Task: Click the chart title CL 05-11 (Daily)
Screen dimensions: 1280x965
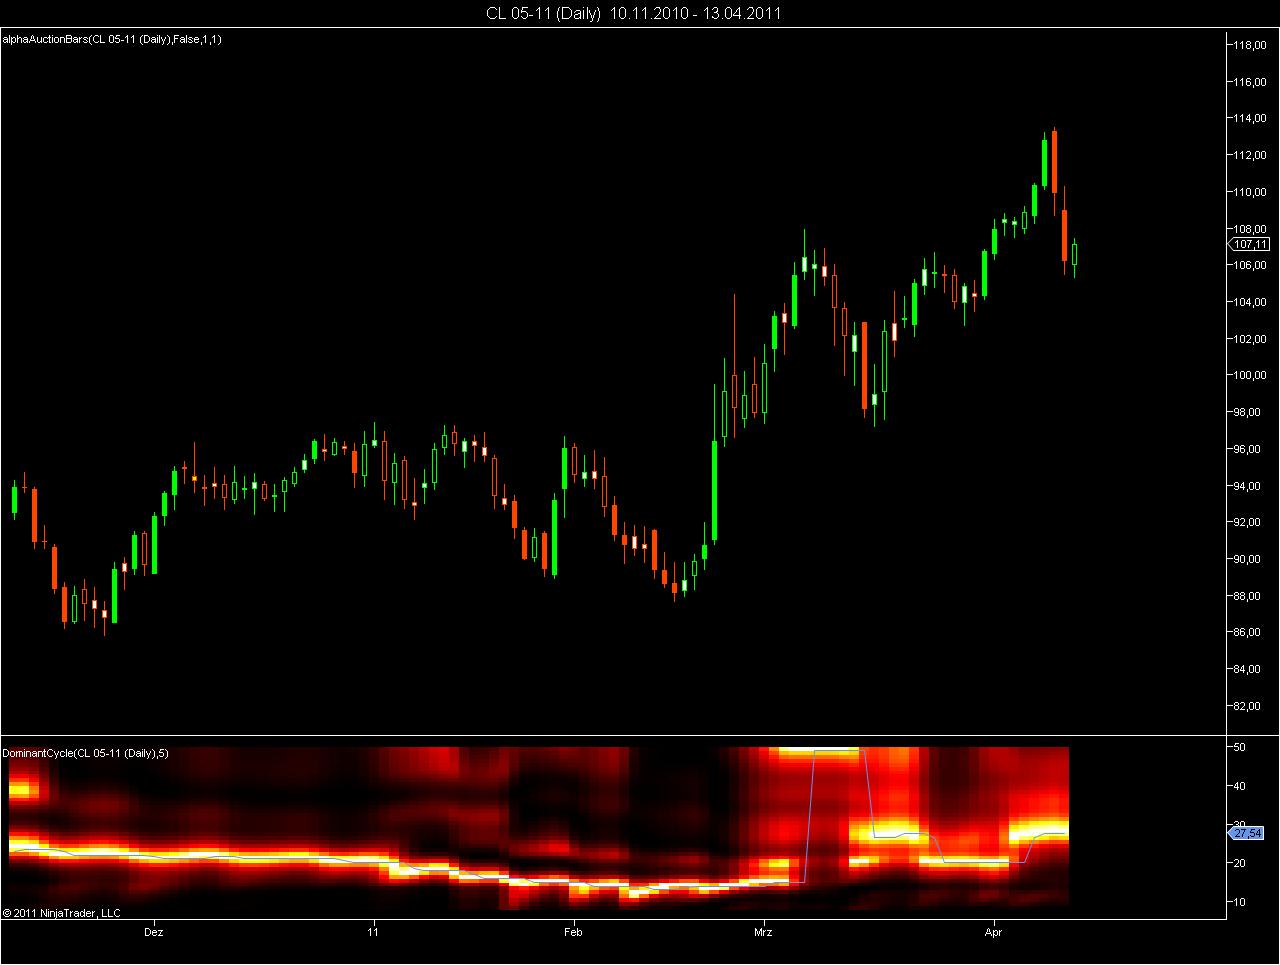Action: pos(543,13)
